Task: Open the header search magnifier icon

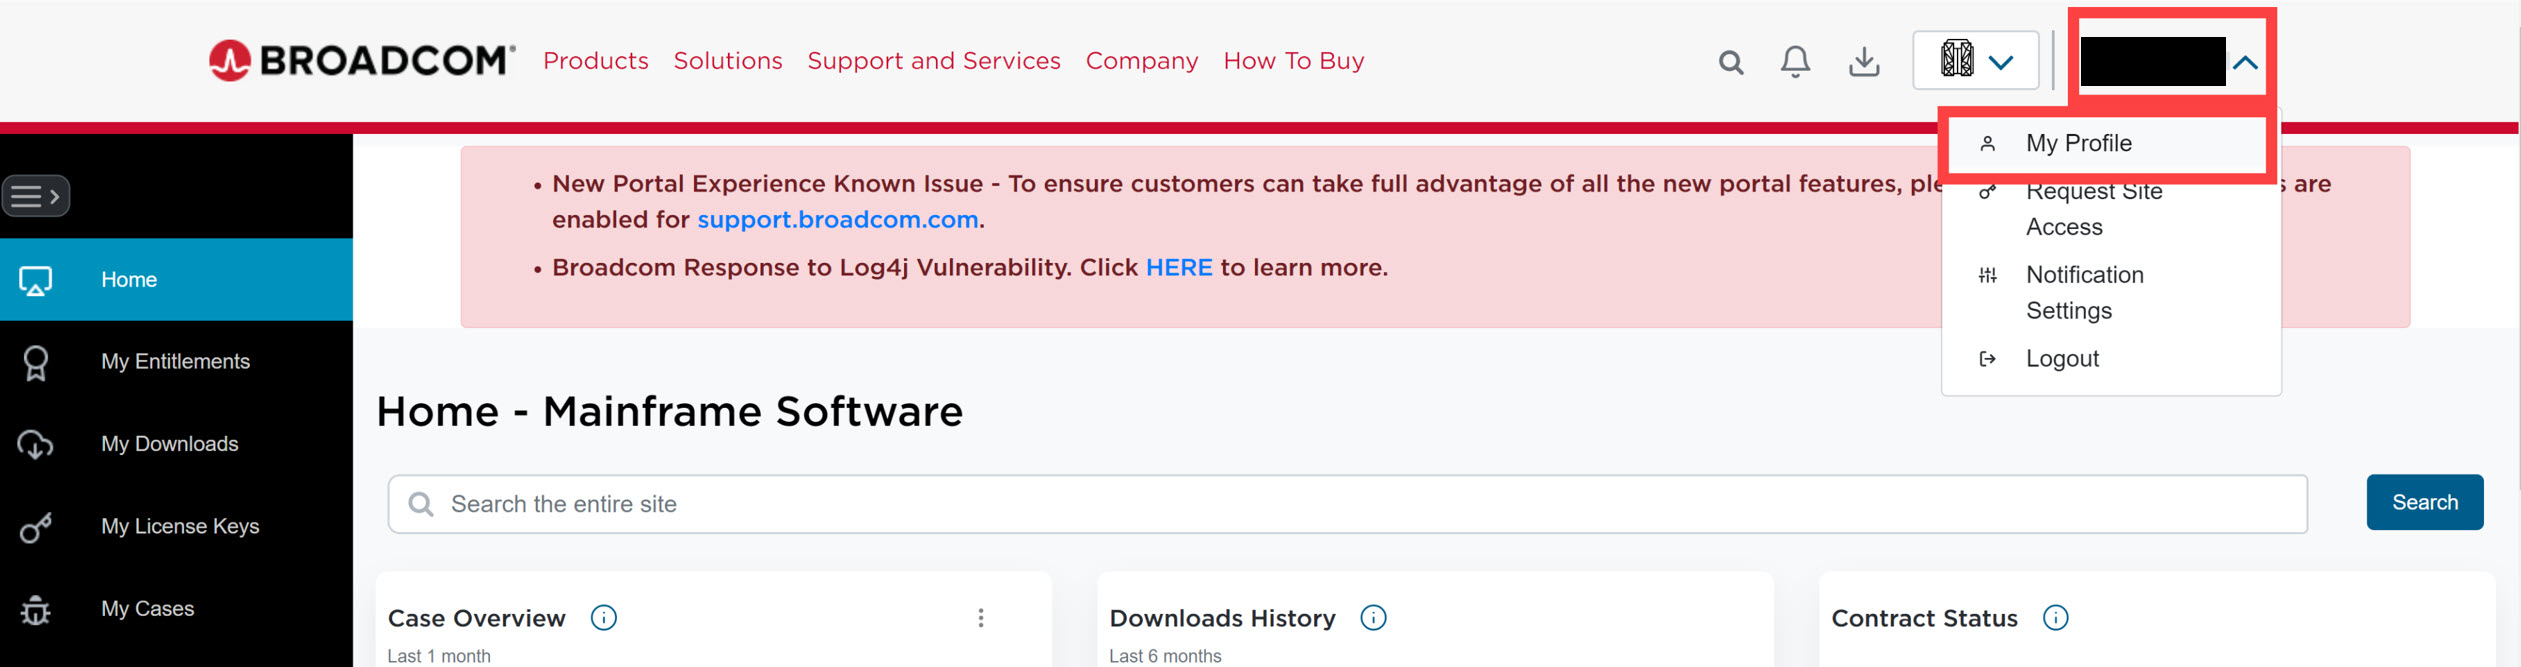Action: tap(1731, 62)
